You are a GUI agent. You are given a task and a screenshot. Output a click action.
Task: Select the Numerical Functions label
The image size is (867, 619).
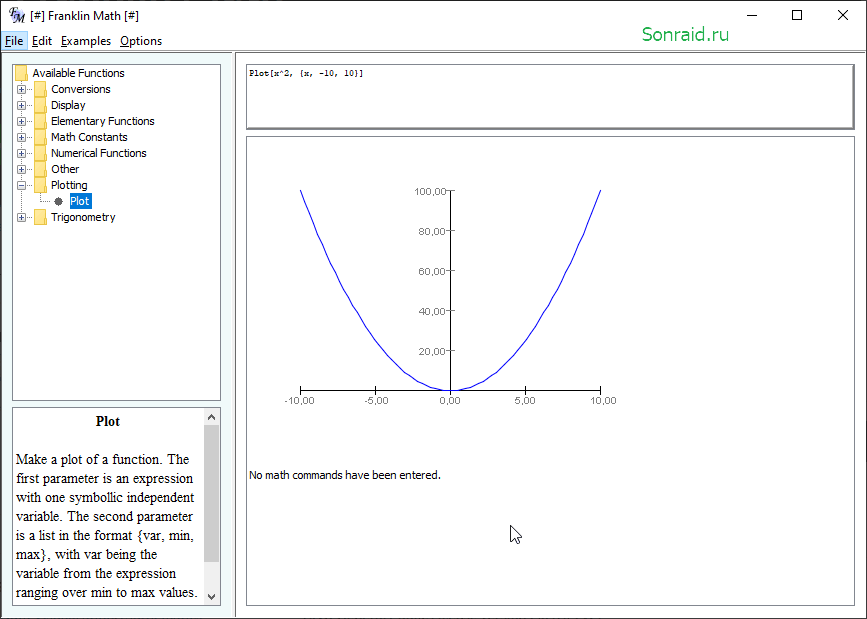(x=98, y=153)
